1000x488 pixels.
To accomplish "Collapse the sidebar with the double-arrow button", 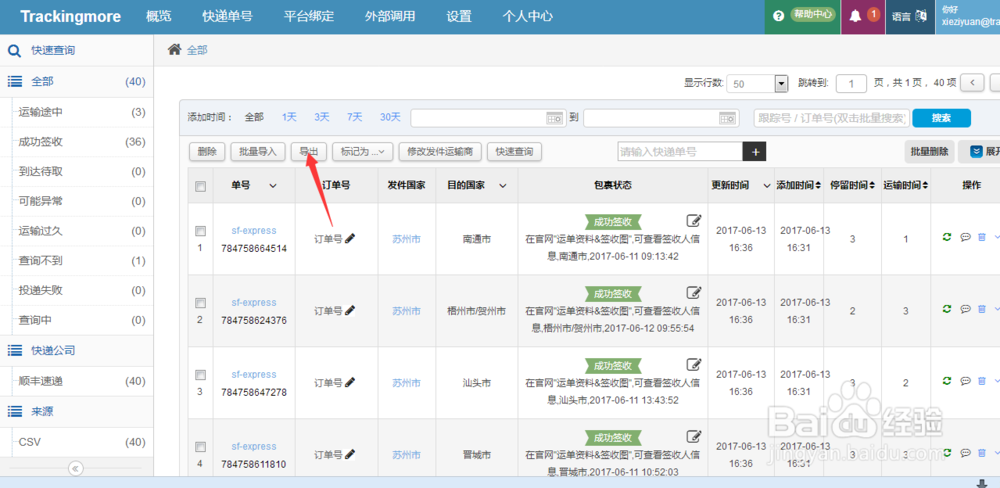I will [76, 468].
